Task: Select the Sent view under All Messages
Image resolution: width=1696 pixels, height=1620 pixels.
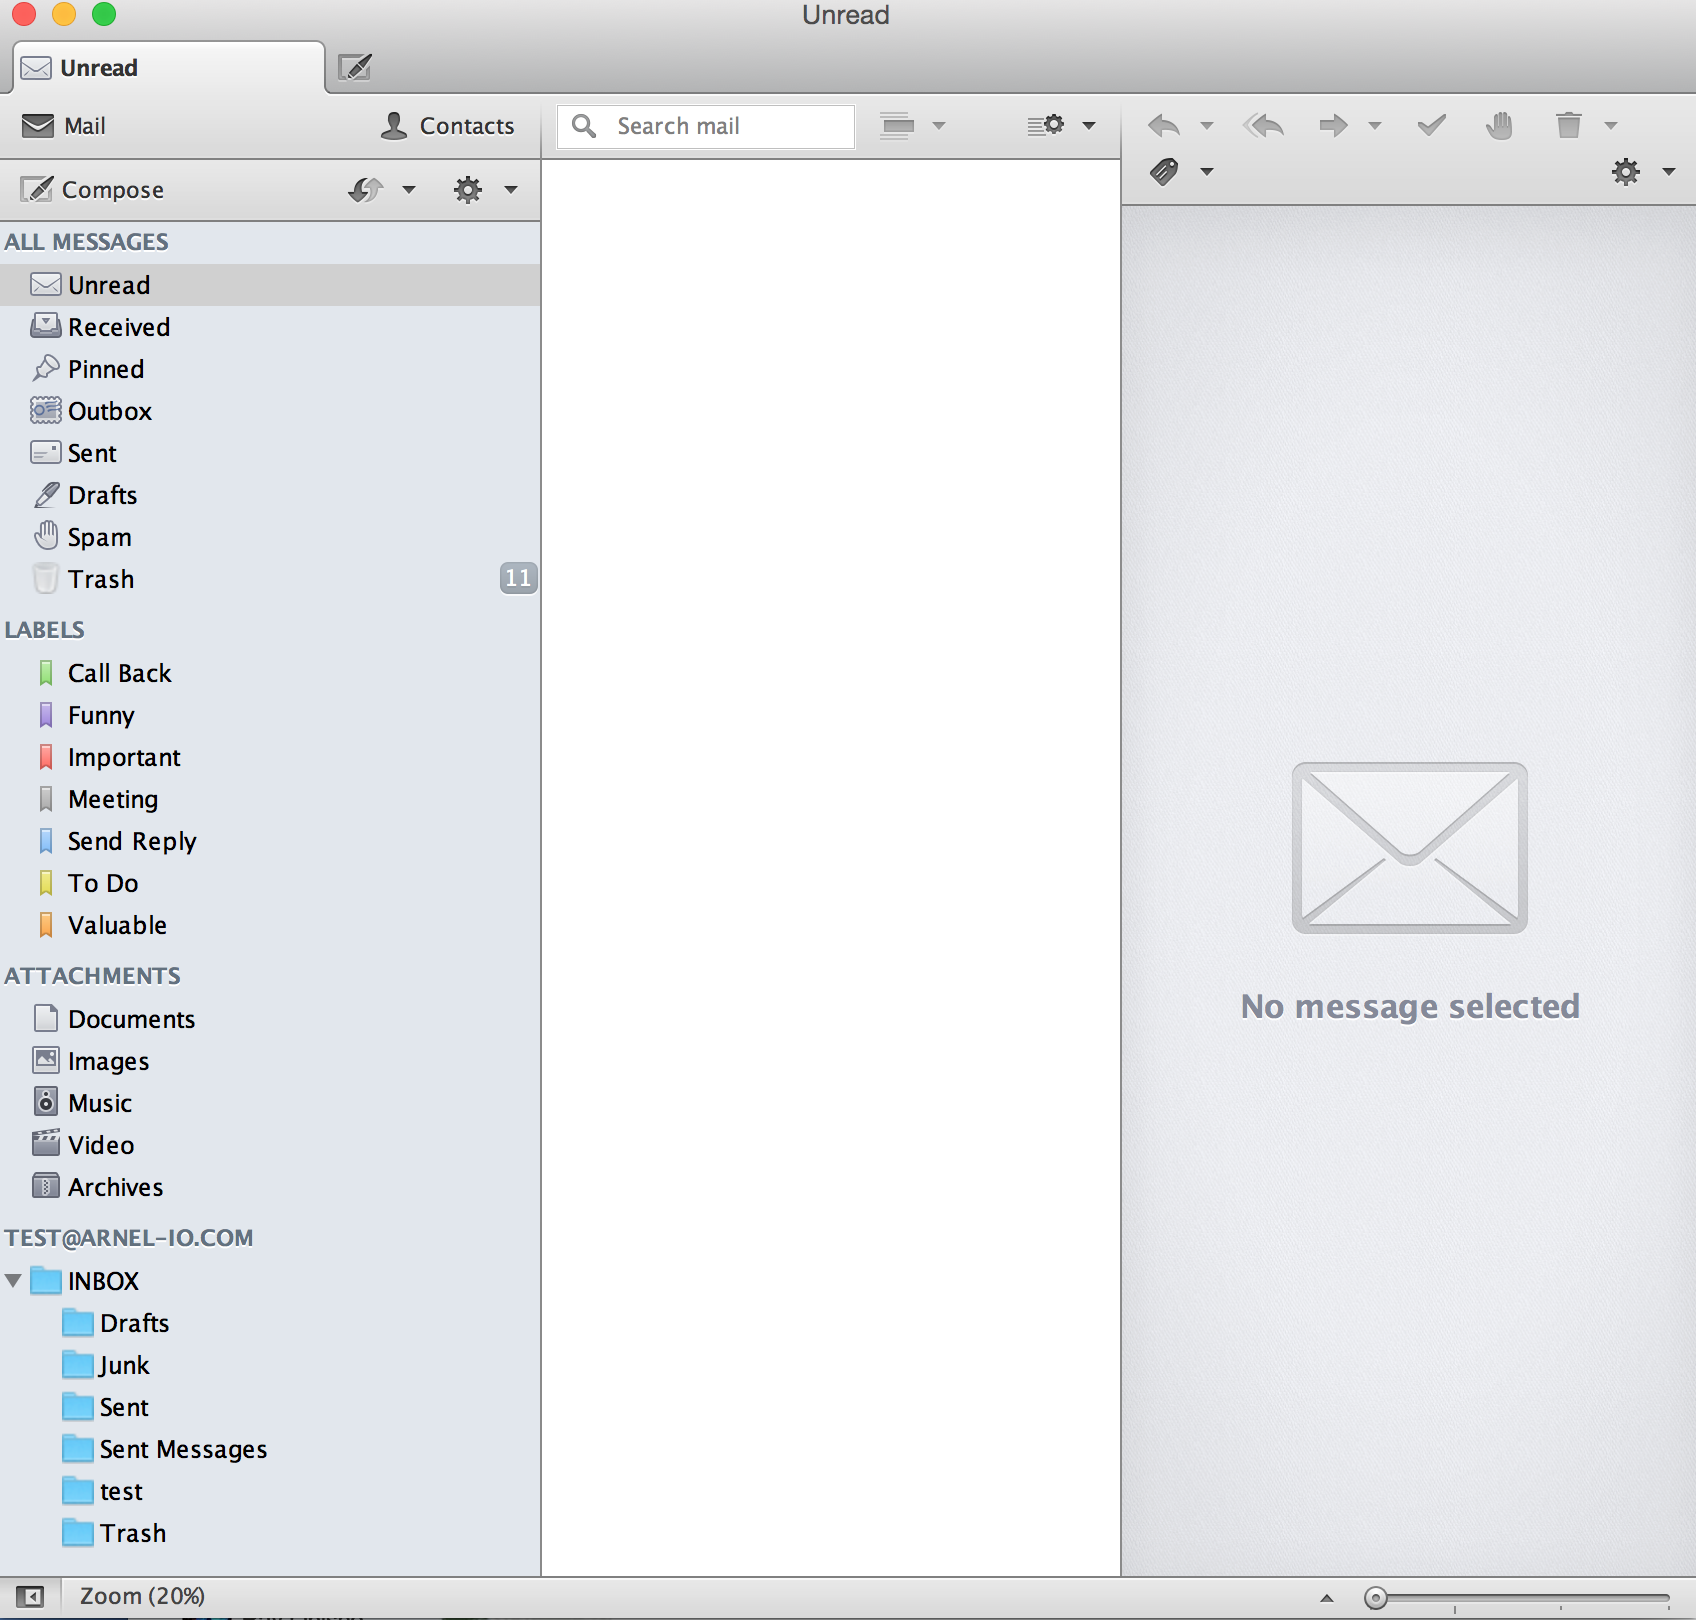Action: 270,453
